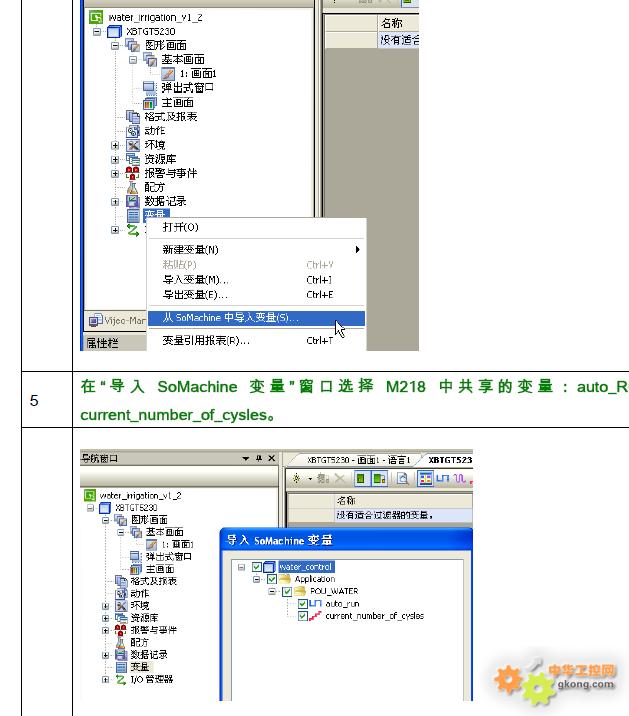Click the 动作 icon beside the context menu
Screen dimensions: 629x716
tap(133, 131)
